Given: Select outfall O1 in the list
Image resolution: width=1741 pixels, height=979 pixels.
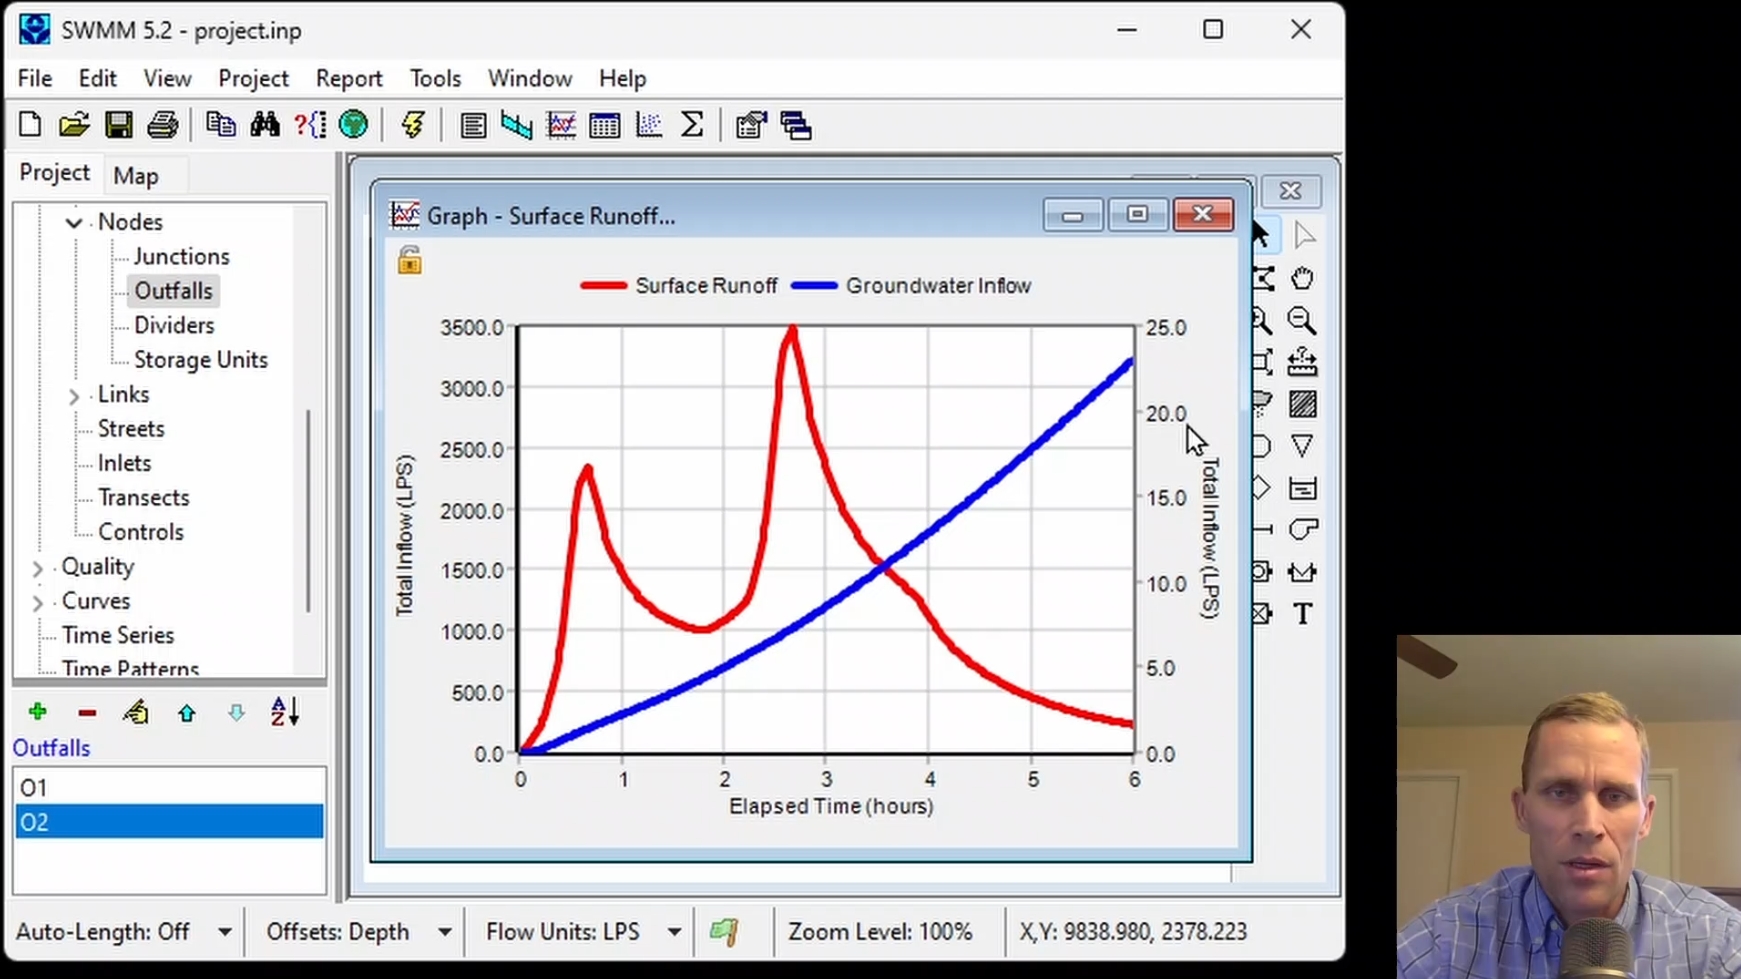Looking at the screenshot, I should point(169,788).
